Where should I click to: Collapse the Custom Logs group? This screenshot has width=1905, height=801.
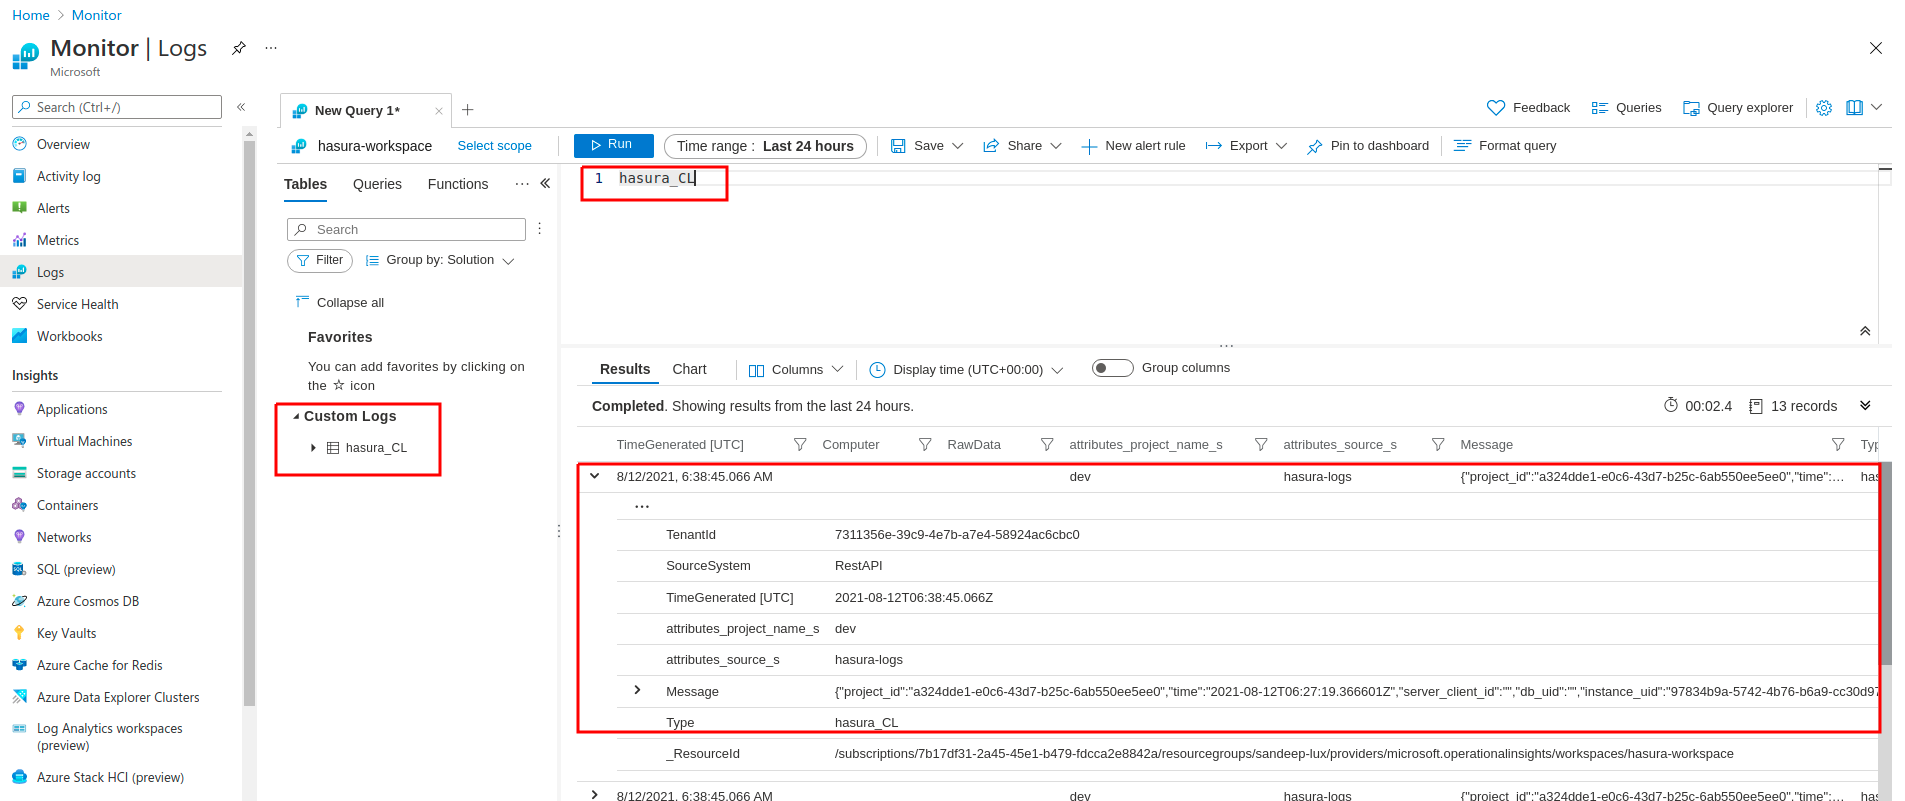(x=296, y=416)
